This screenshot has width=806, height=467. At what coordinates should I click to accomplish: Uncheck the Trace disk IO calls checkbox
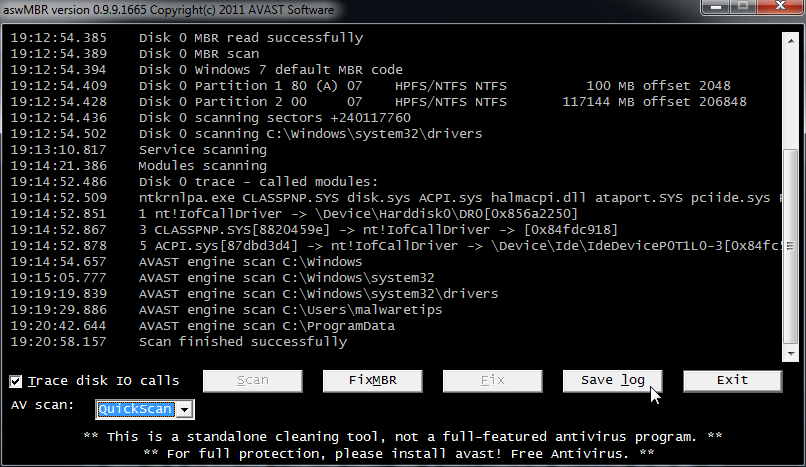[16, 381]
